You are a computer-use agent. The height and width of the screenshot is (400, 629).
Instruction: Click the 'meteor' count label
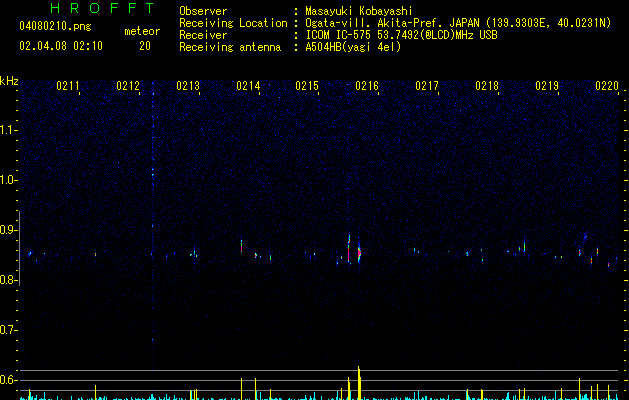pos(142,31)
